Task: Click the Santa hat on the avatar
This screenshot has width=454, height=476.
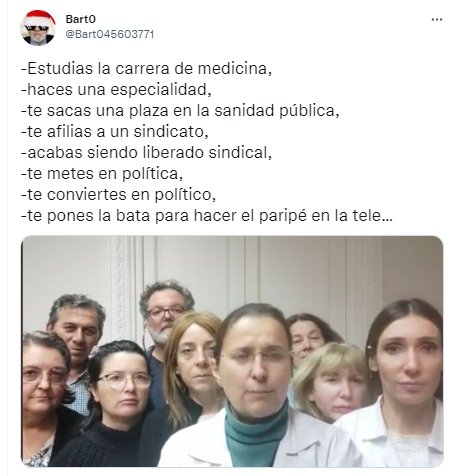Action: click(x=40, y=17)
